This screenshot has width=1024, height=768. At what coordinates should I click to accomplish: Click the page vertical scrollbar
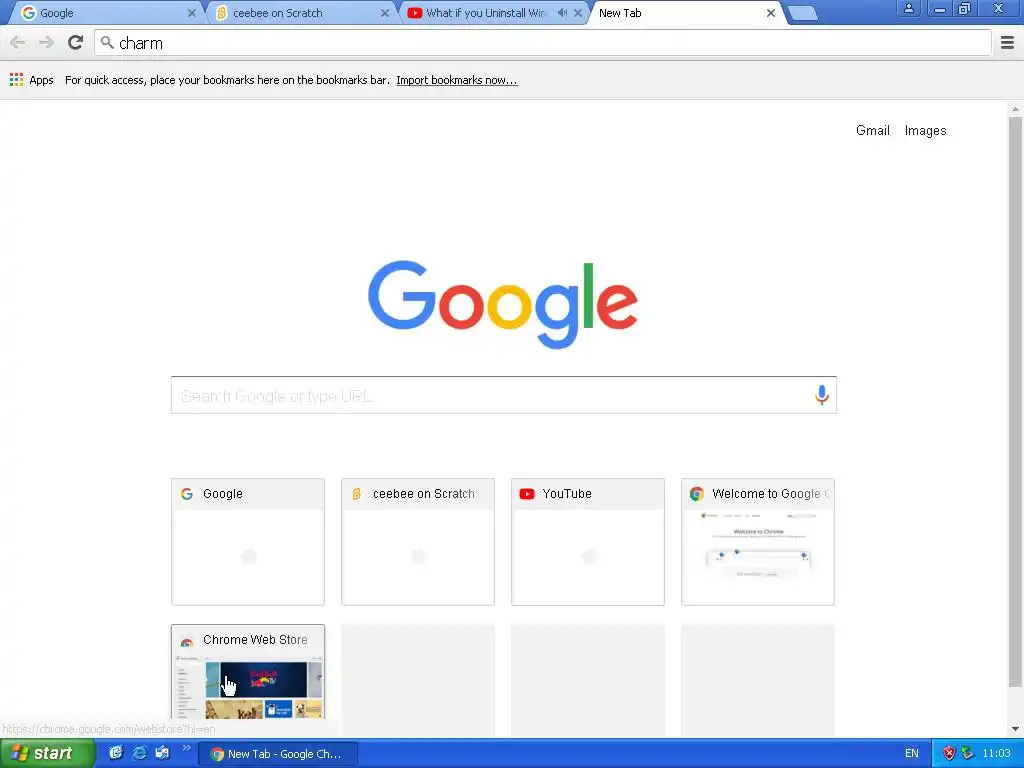pos(1015,402)
